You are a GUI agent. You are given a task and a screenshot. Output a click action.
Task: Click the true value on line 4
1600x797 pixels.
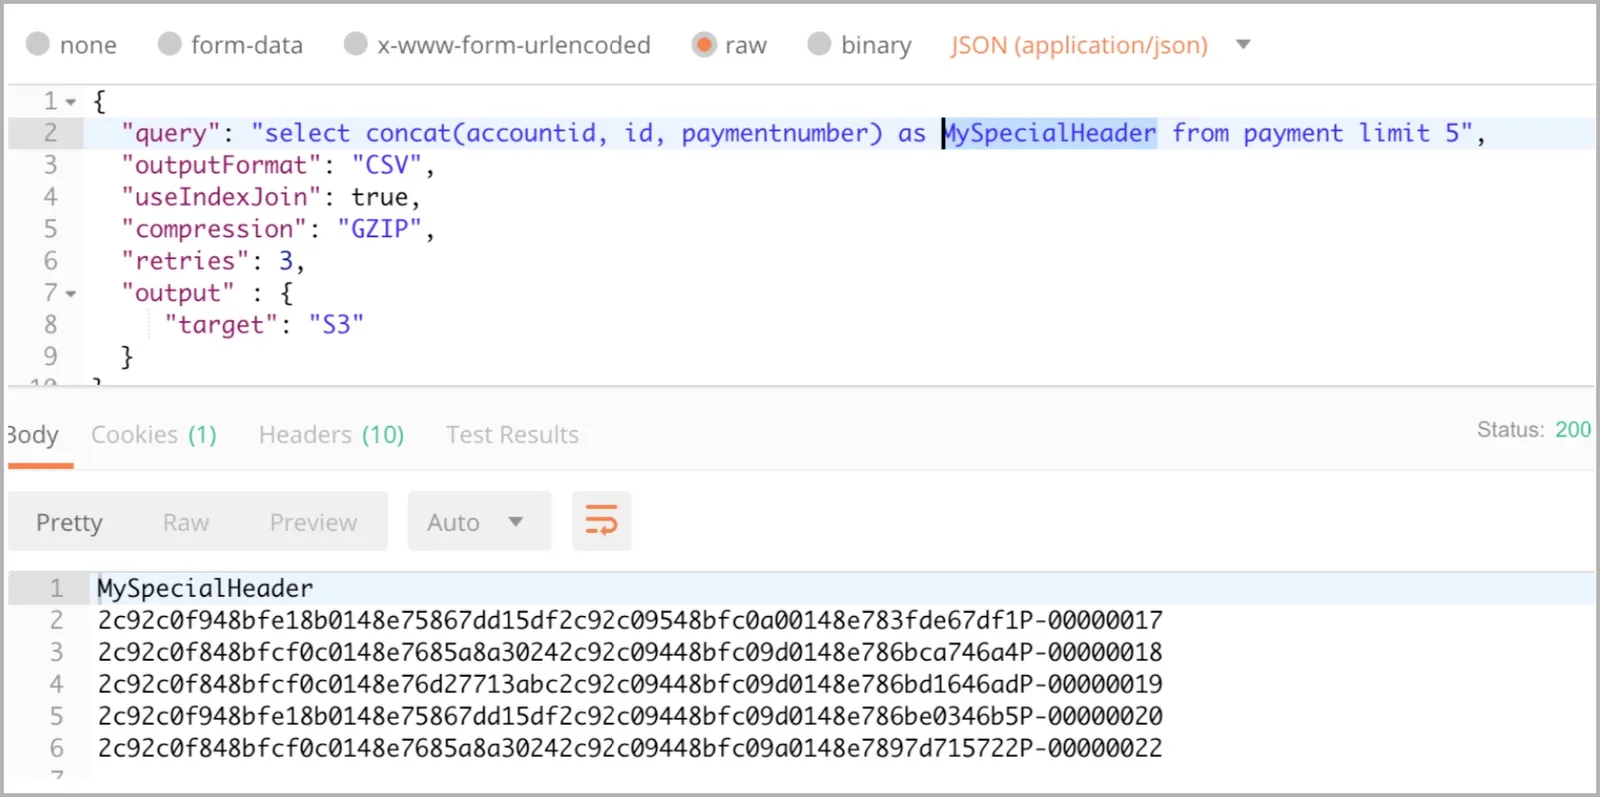coord(379,197)
